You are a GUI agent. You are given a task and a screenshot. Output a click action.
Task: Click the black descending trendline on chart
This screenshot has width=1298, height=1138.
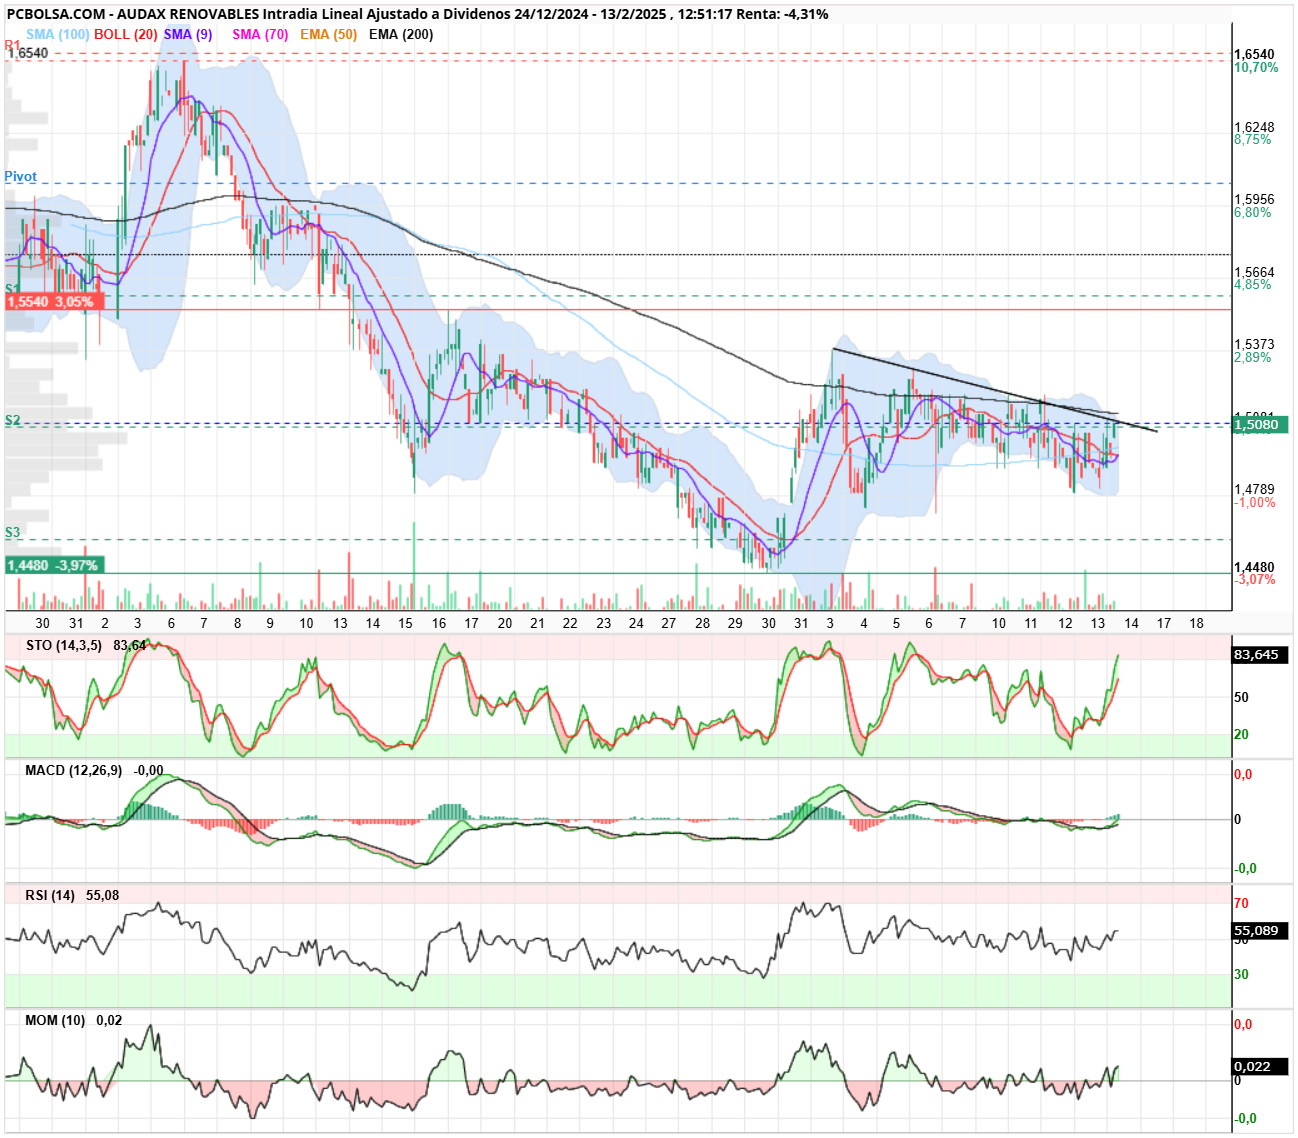click(x=995, y=391)
